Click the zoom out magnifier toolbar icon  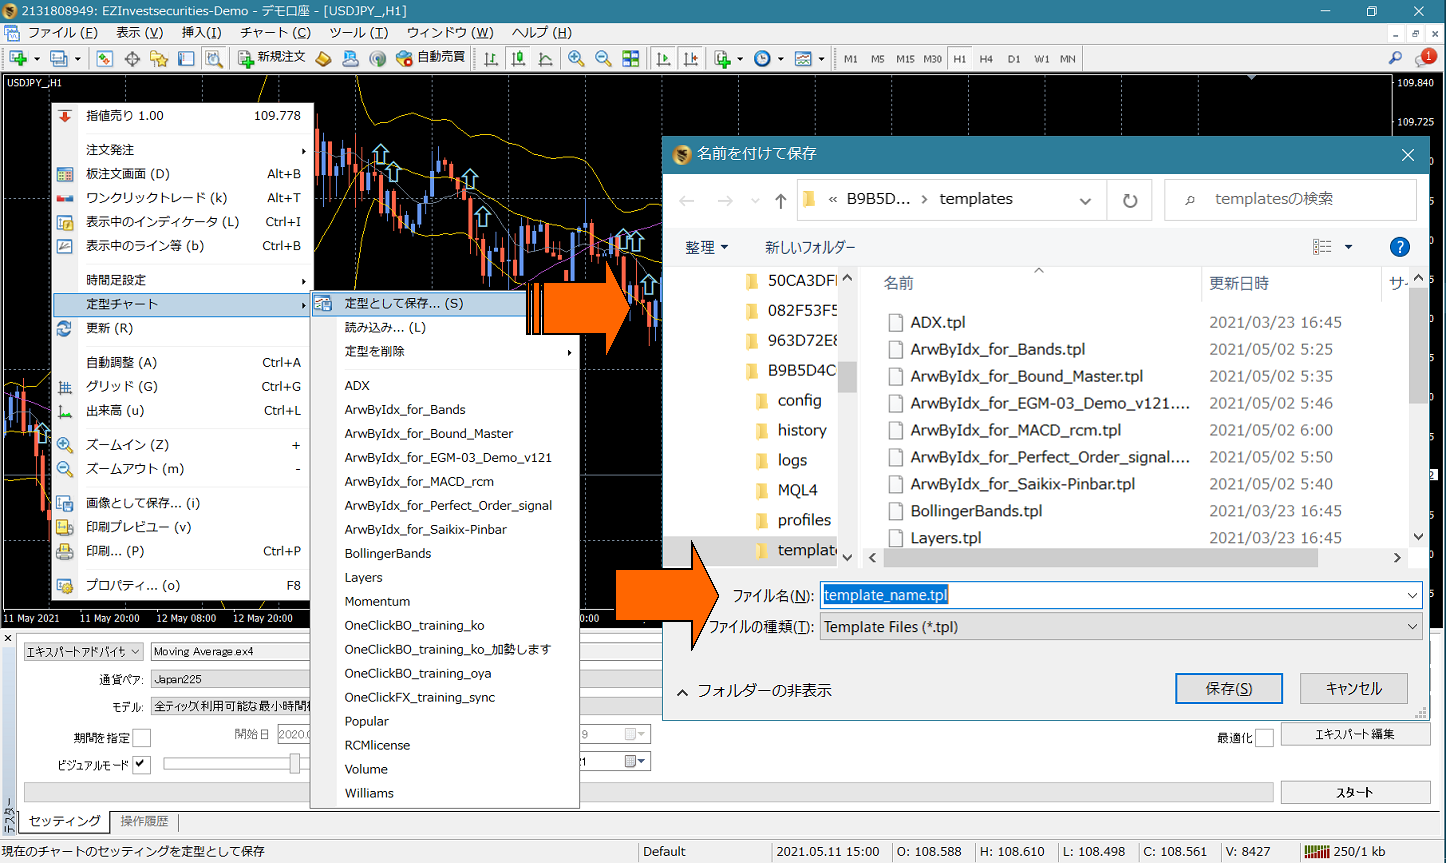pyautogui.click(x=603, y=59)
